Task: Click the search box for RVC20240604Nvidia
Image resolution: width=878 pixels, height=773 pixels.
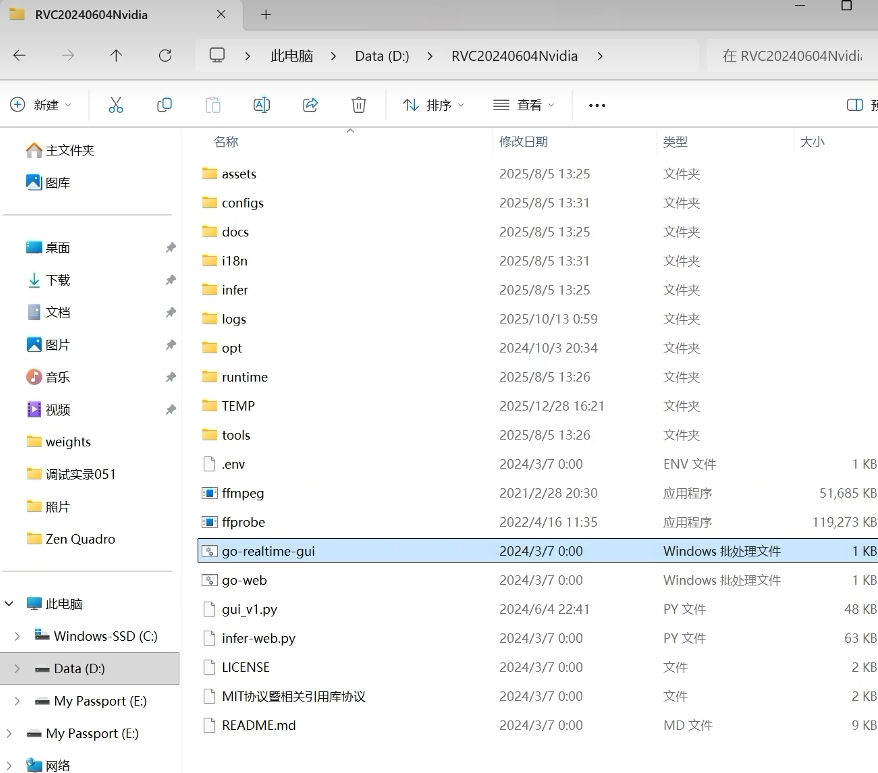Action: click(x=792, y=55)
